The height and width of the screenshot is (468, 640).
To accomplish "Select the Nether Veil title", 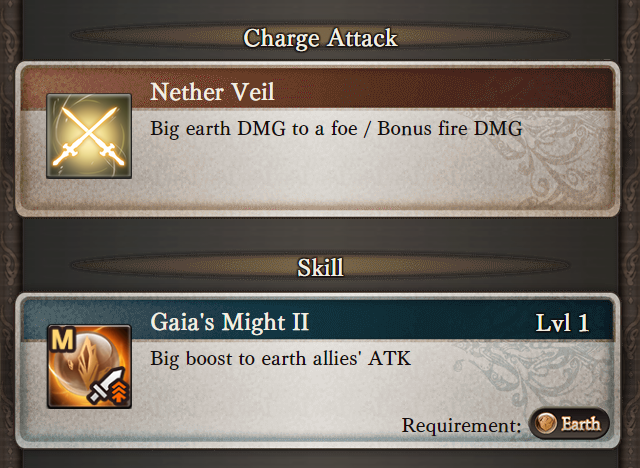I will tap(212, 93).
